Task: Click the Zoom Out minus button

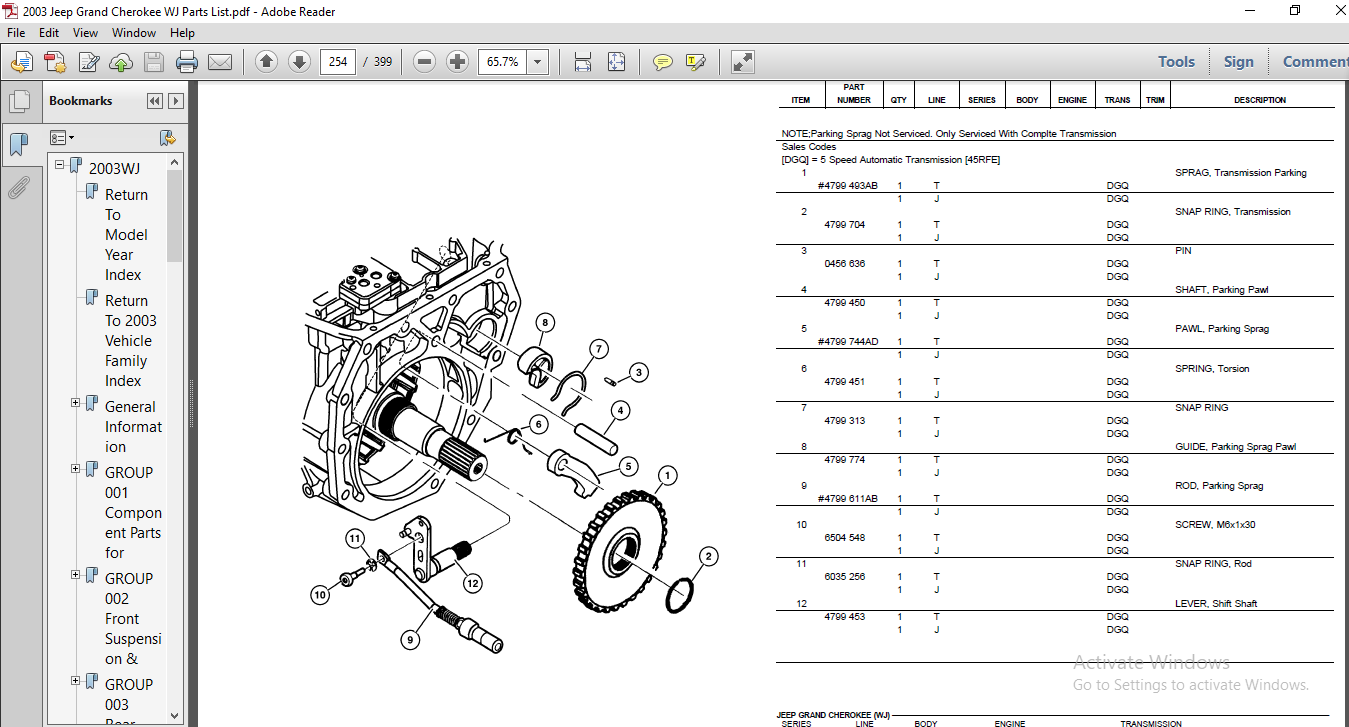Action: 424,62
